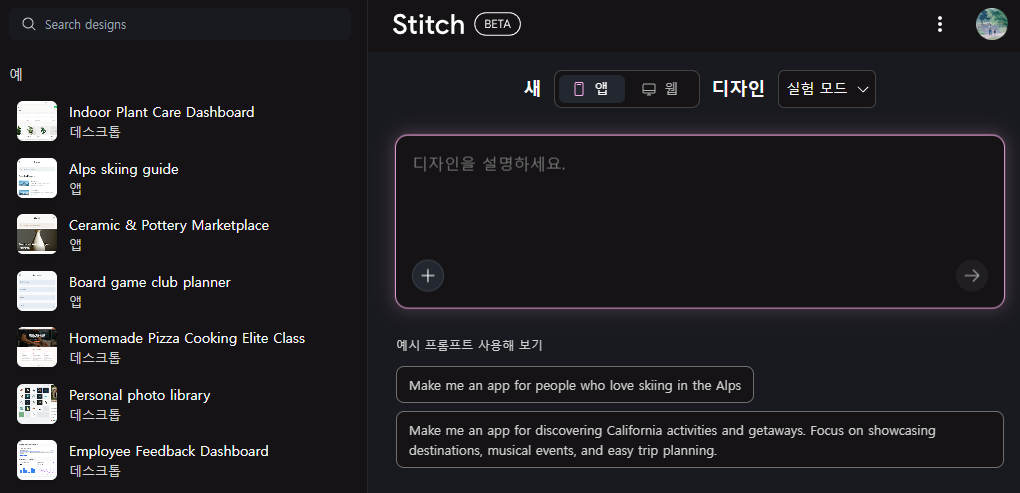Click the search magnifier icon
Screen dimensions: 1020x493
29,24
